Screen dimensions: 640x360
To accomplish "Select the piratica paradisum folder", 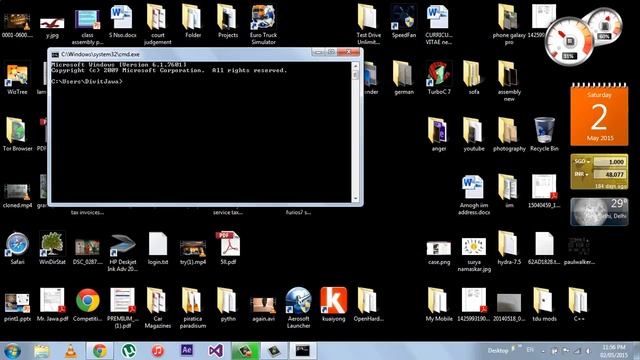I will point(193,308).
